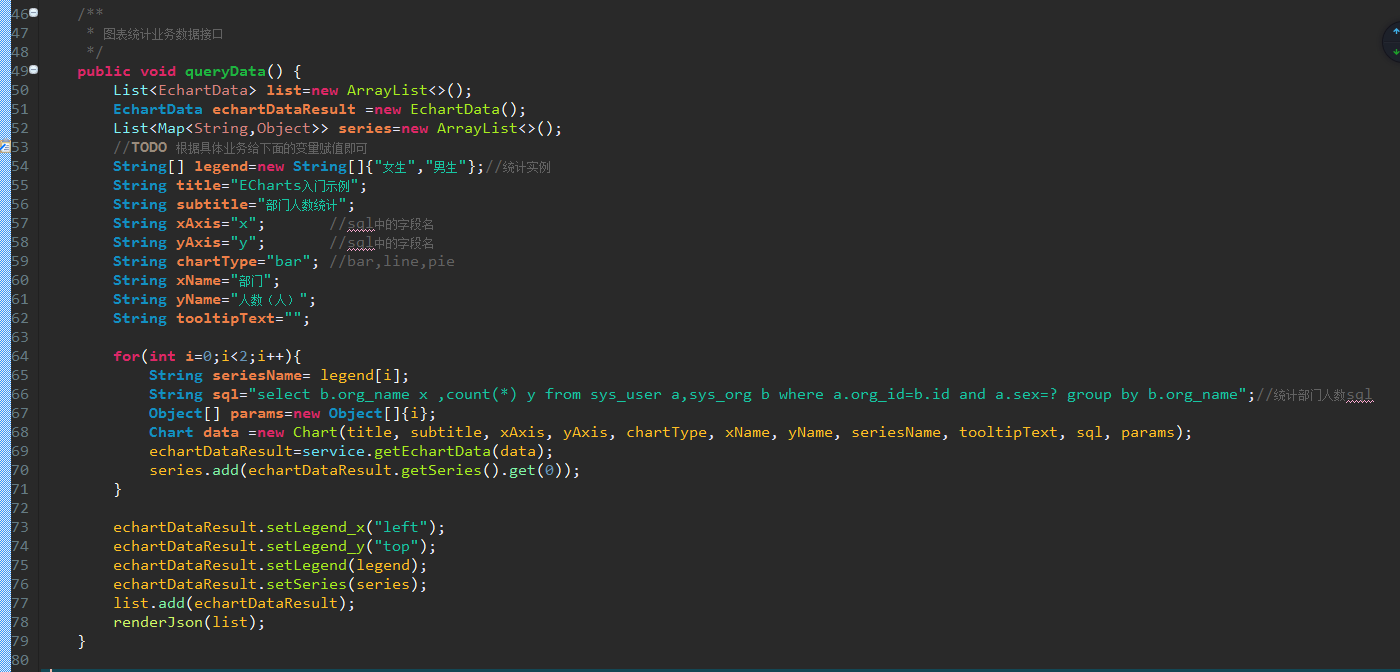Click the //bar,line,pie comment
The height and width of the screenshot is (672, 1400).
coord(392,261)
